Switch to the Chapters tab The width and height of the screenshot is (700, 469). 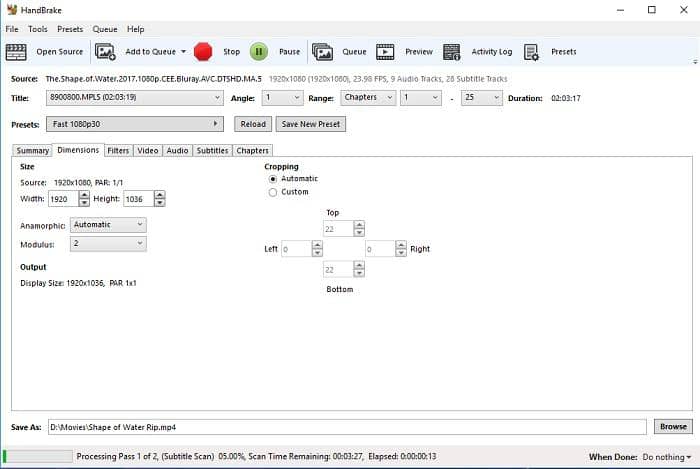click(253, 151)
